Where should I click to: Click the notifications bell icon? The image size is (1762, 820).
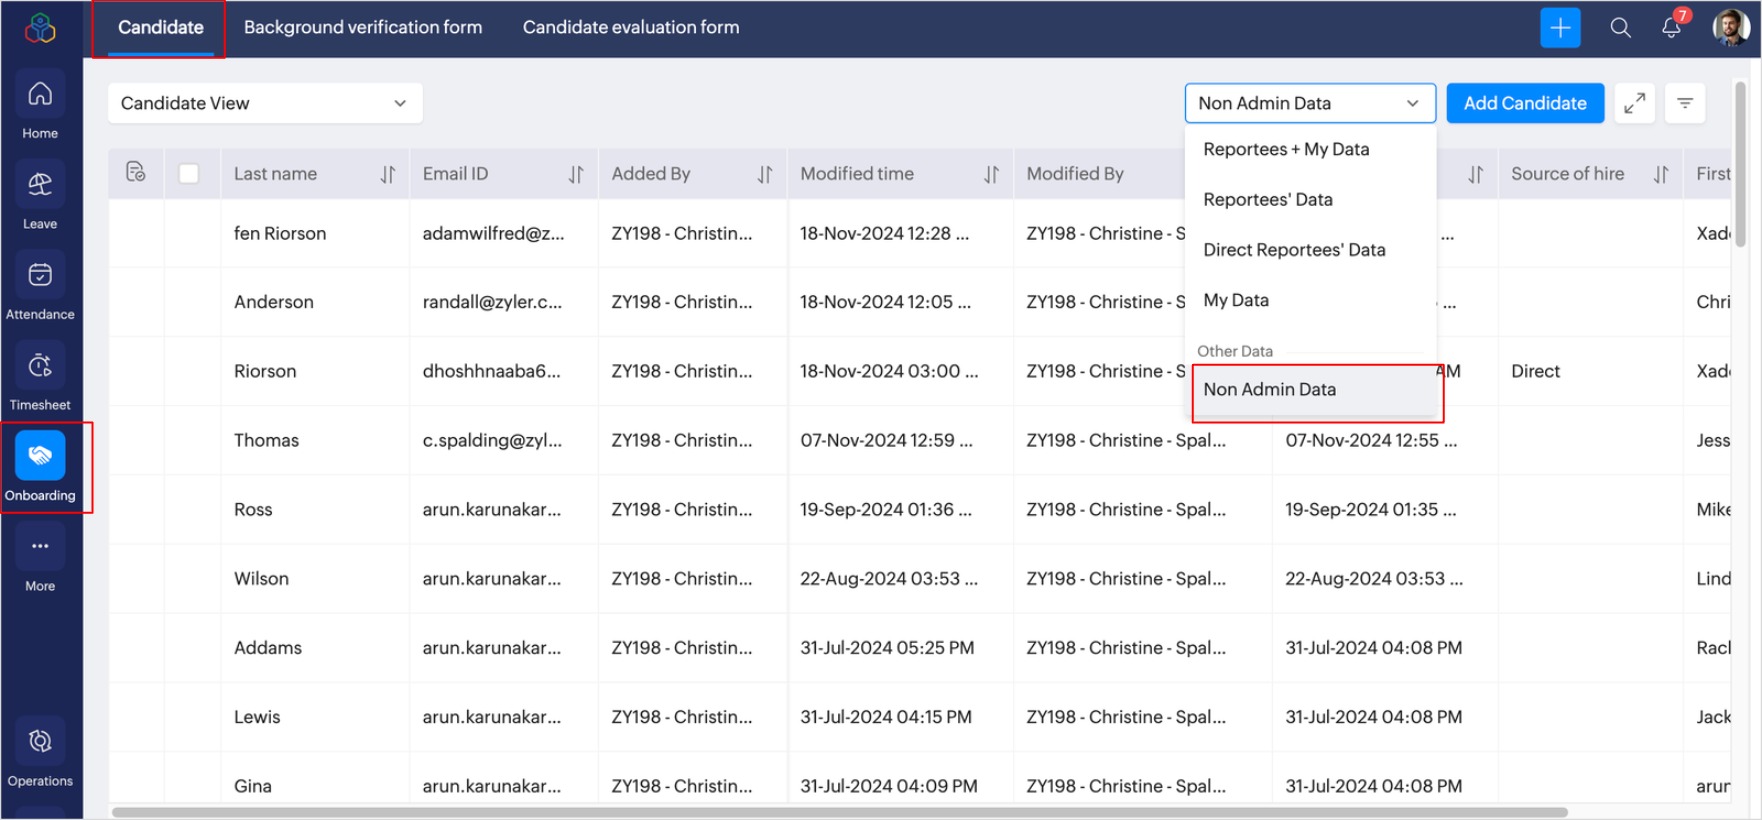tap(1671, 28)
